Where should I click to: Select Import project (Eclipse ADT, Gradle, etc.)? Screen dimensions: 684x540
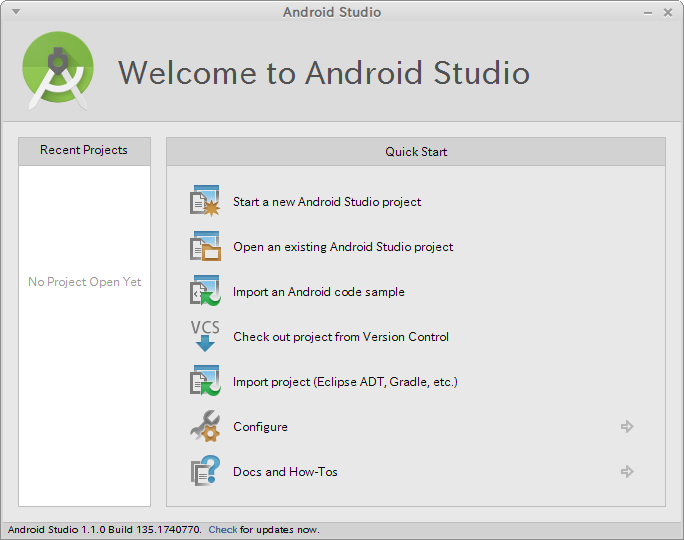tap(345, 382)
